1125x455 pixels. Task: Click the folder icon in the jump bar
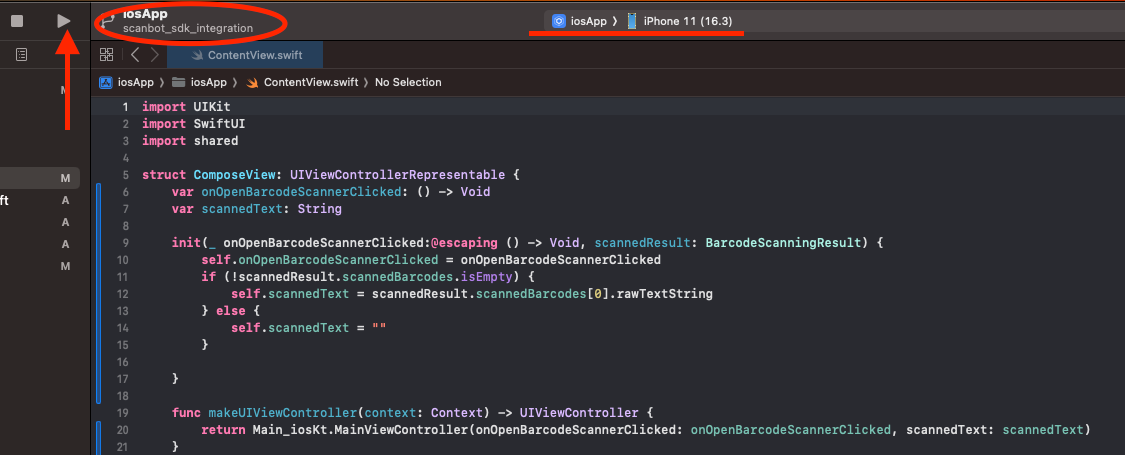tap(179, 83)
